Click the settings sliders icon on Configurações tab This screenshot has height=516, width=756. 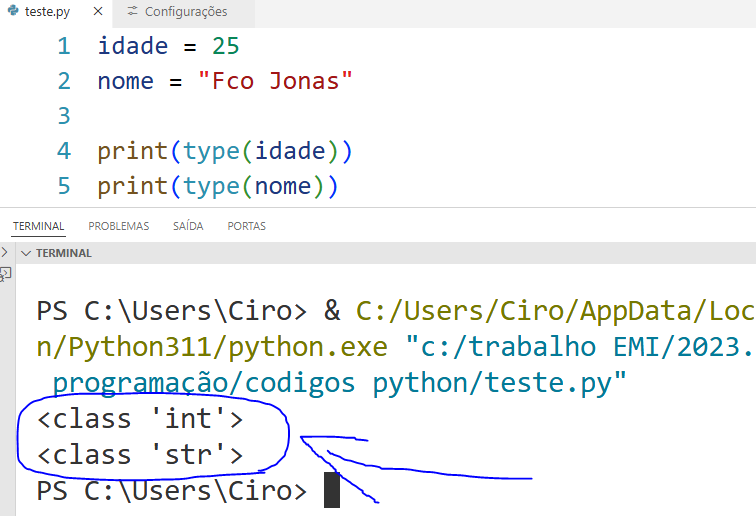tap(133, 12)
